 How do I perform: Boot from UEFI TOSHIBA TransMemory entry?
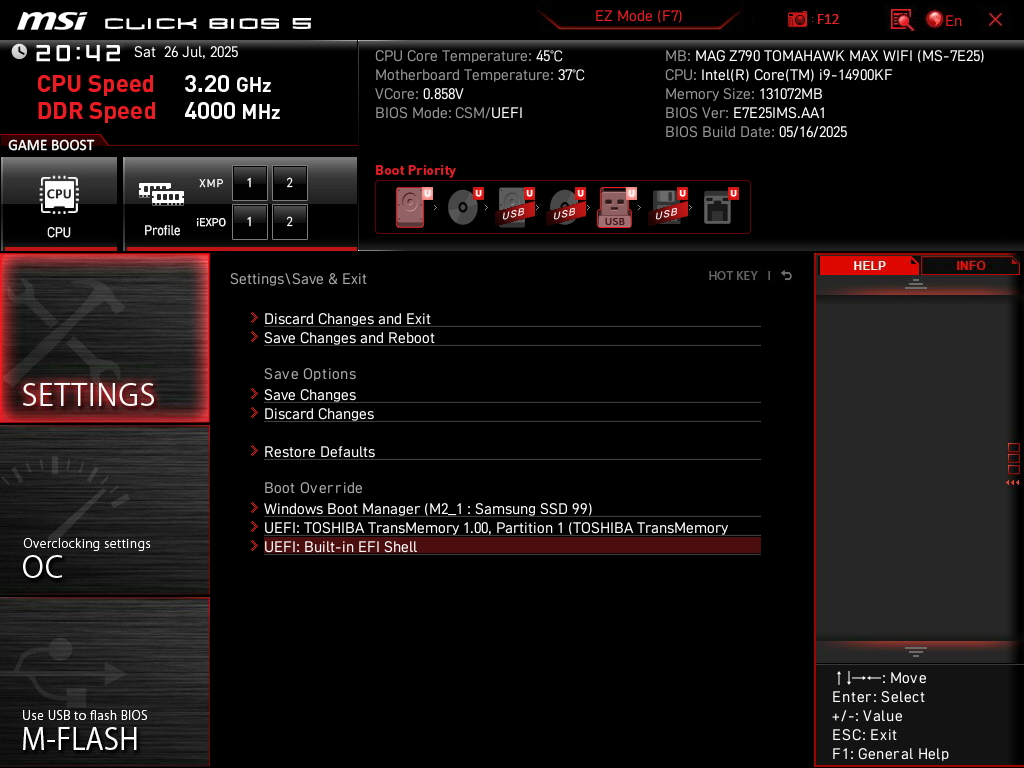point(512,527)
